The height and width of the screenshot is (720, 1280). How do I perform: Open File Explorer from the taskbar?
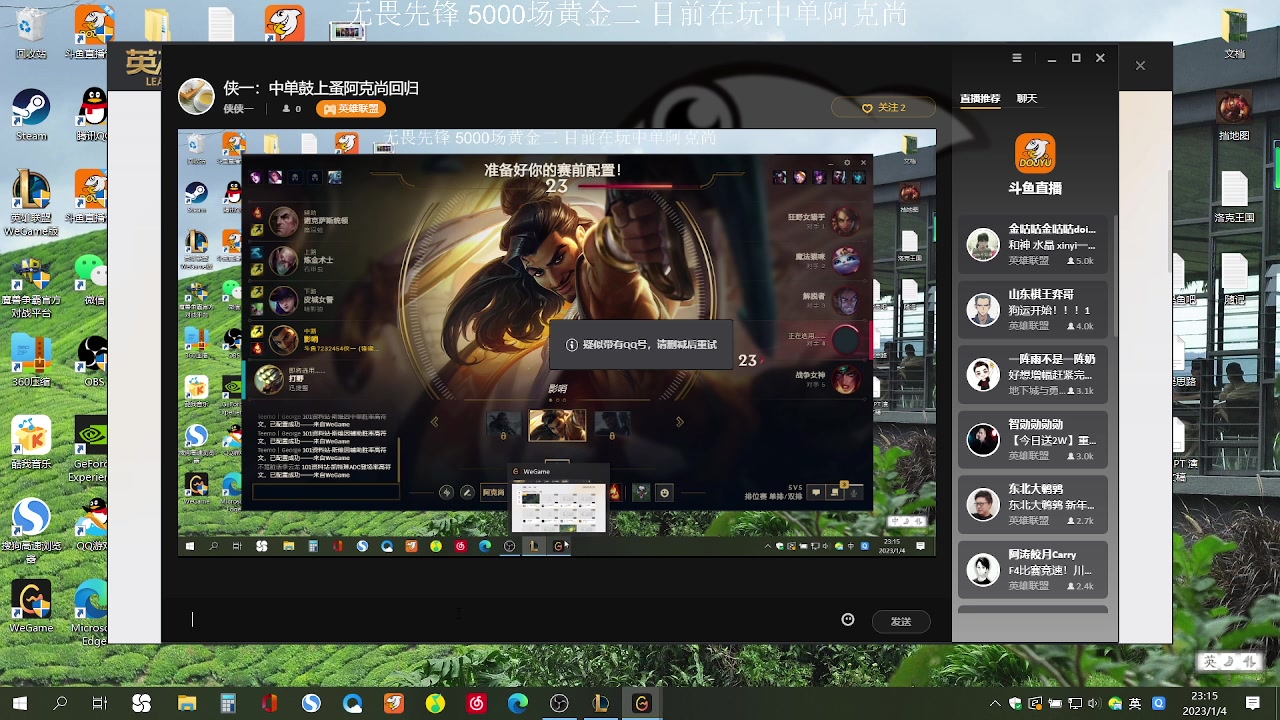pos(186,703)
